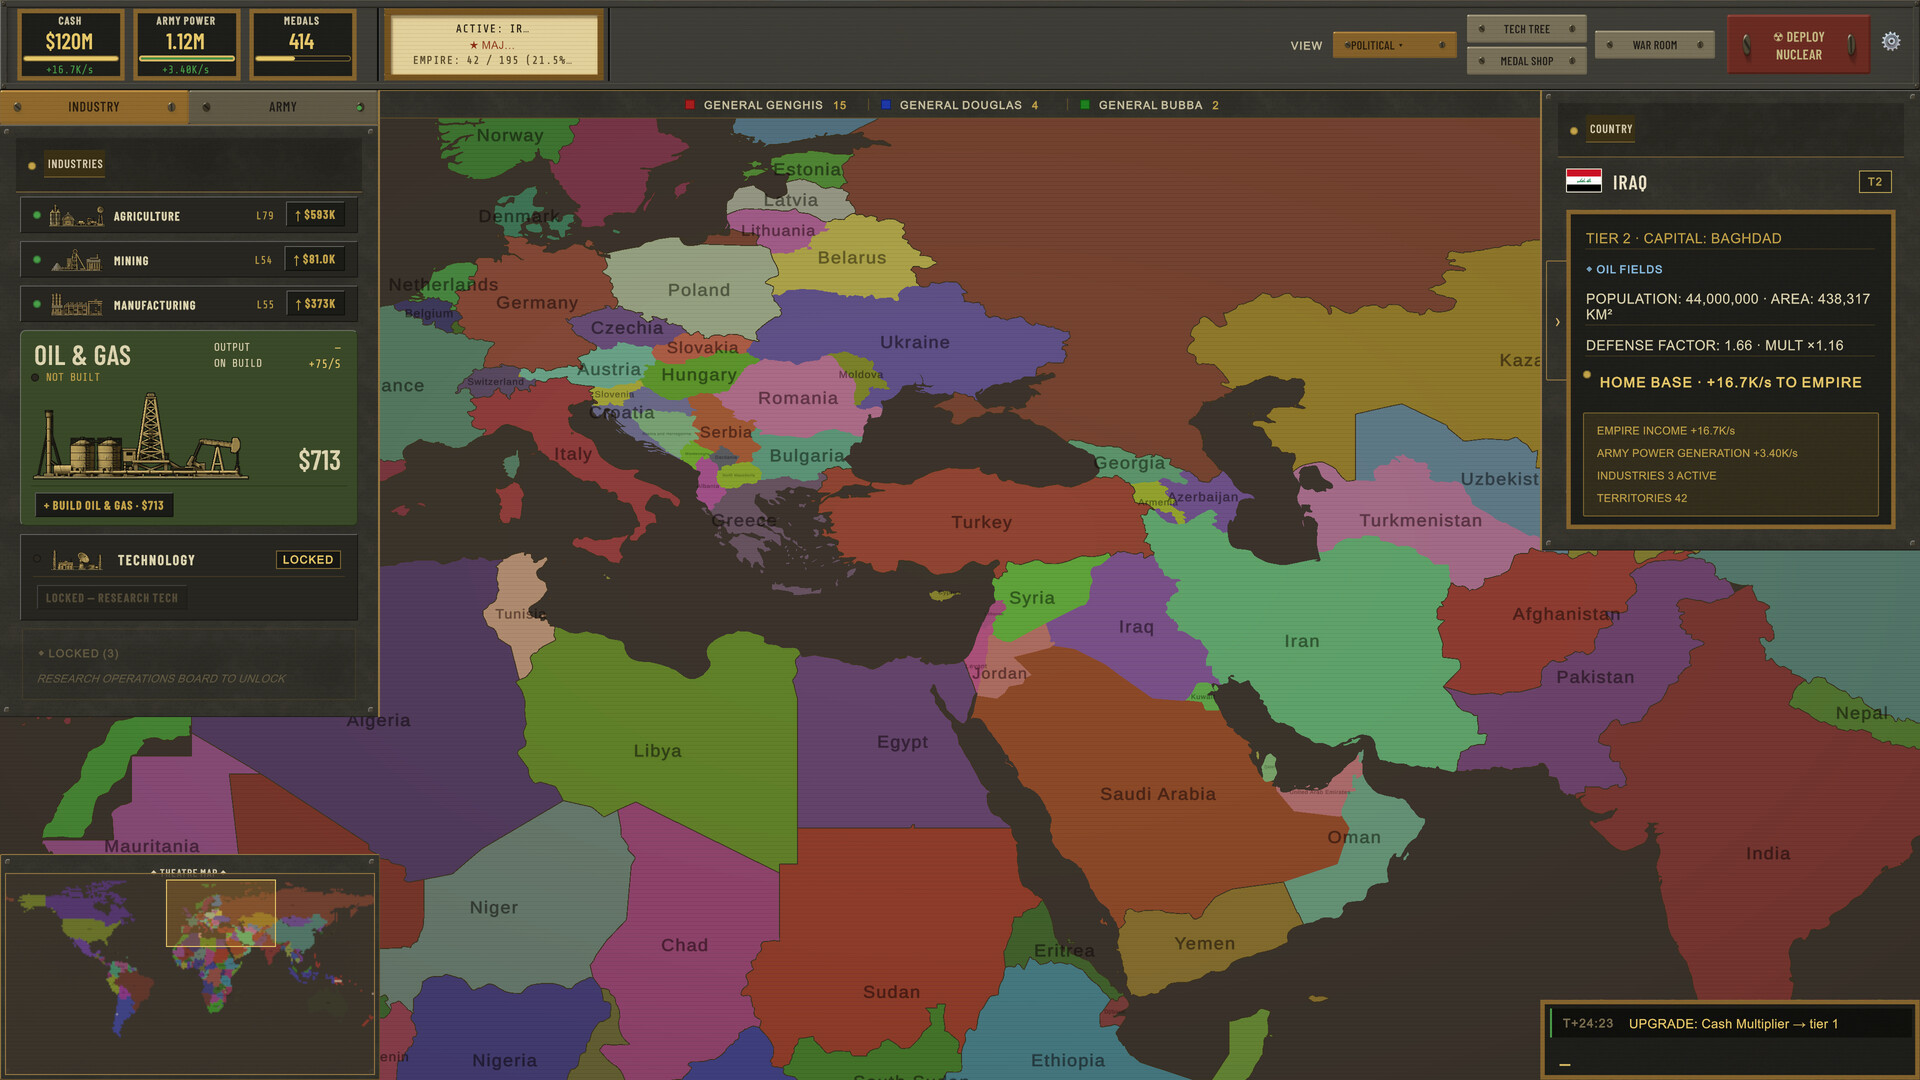Screen dimensions: 1920x1080
Task: Click General Bubba green color swatch
Action: (x=1085, y=105)
